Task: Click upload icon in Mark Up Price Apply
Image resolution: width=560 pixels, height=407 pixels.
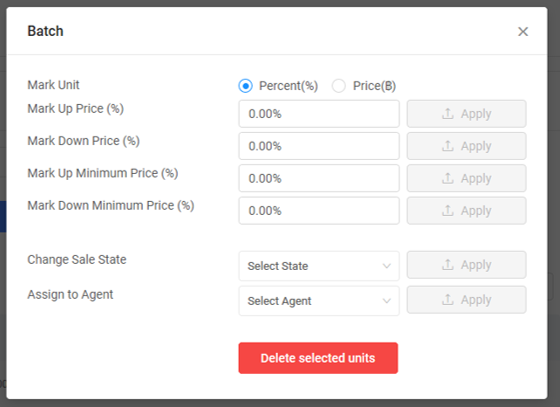Action: point(448,114)
